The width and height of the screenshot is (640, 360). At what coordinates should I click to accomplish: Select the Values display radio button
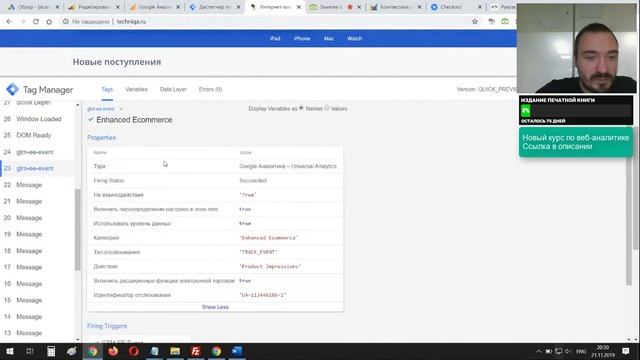[x=327, y=109]
